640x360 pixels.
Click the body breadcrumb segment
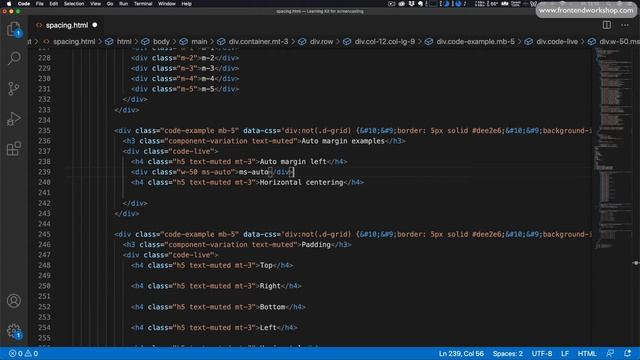tap(161, 41)
